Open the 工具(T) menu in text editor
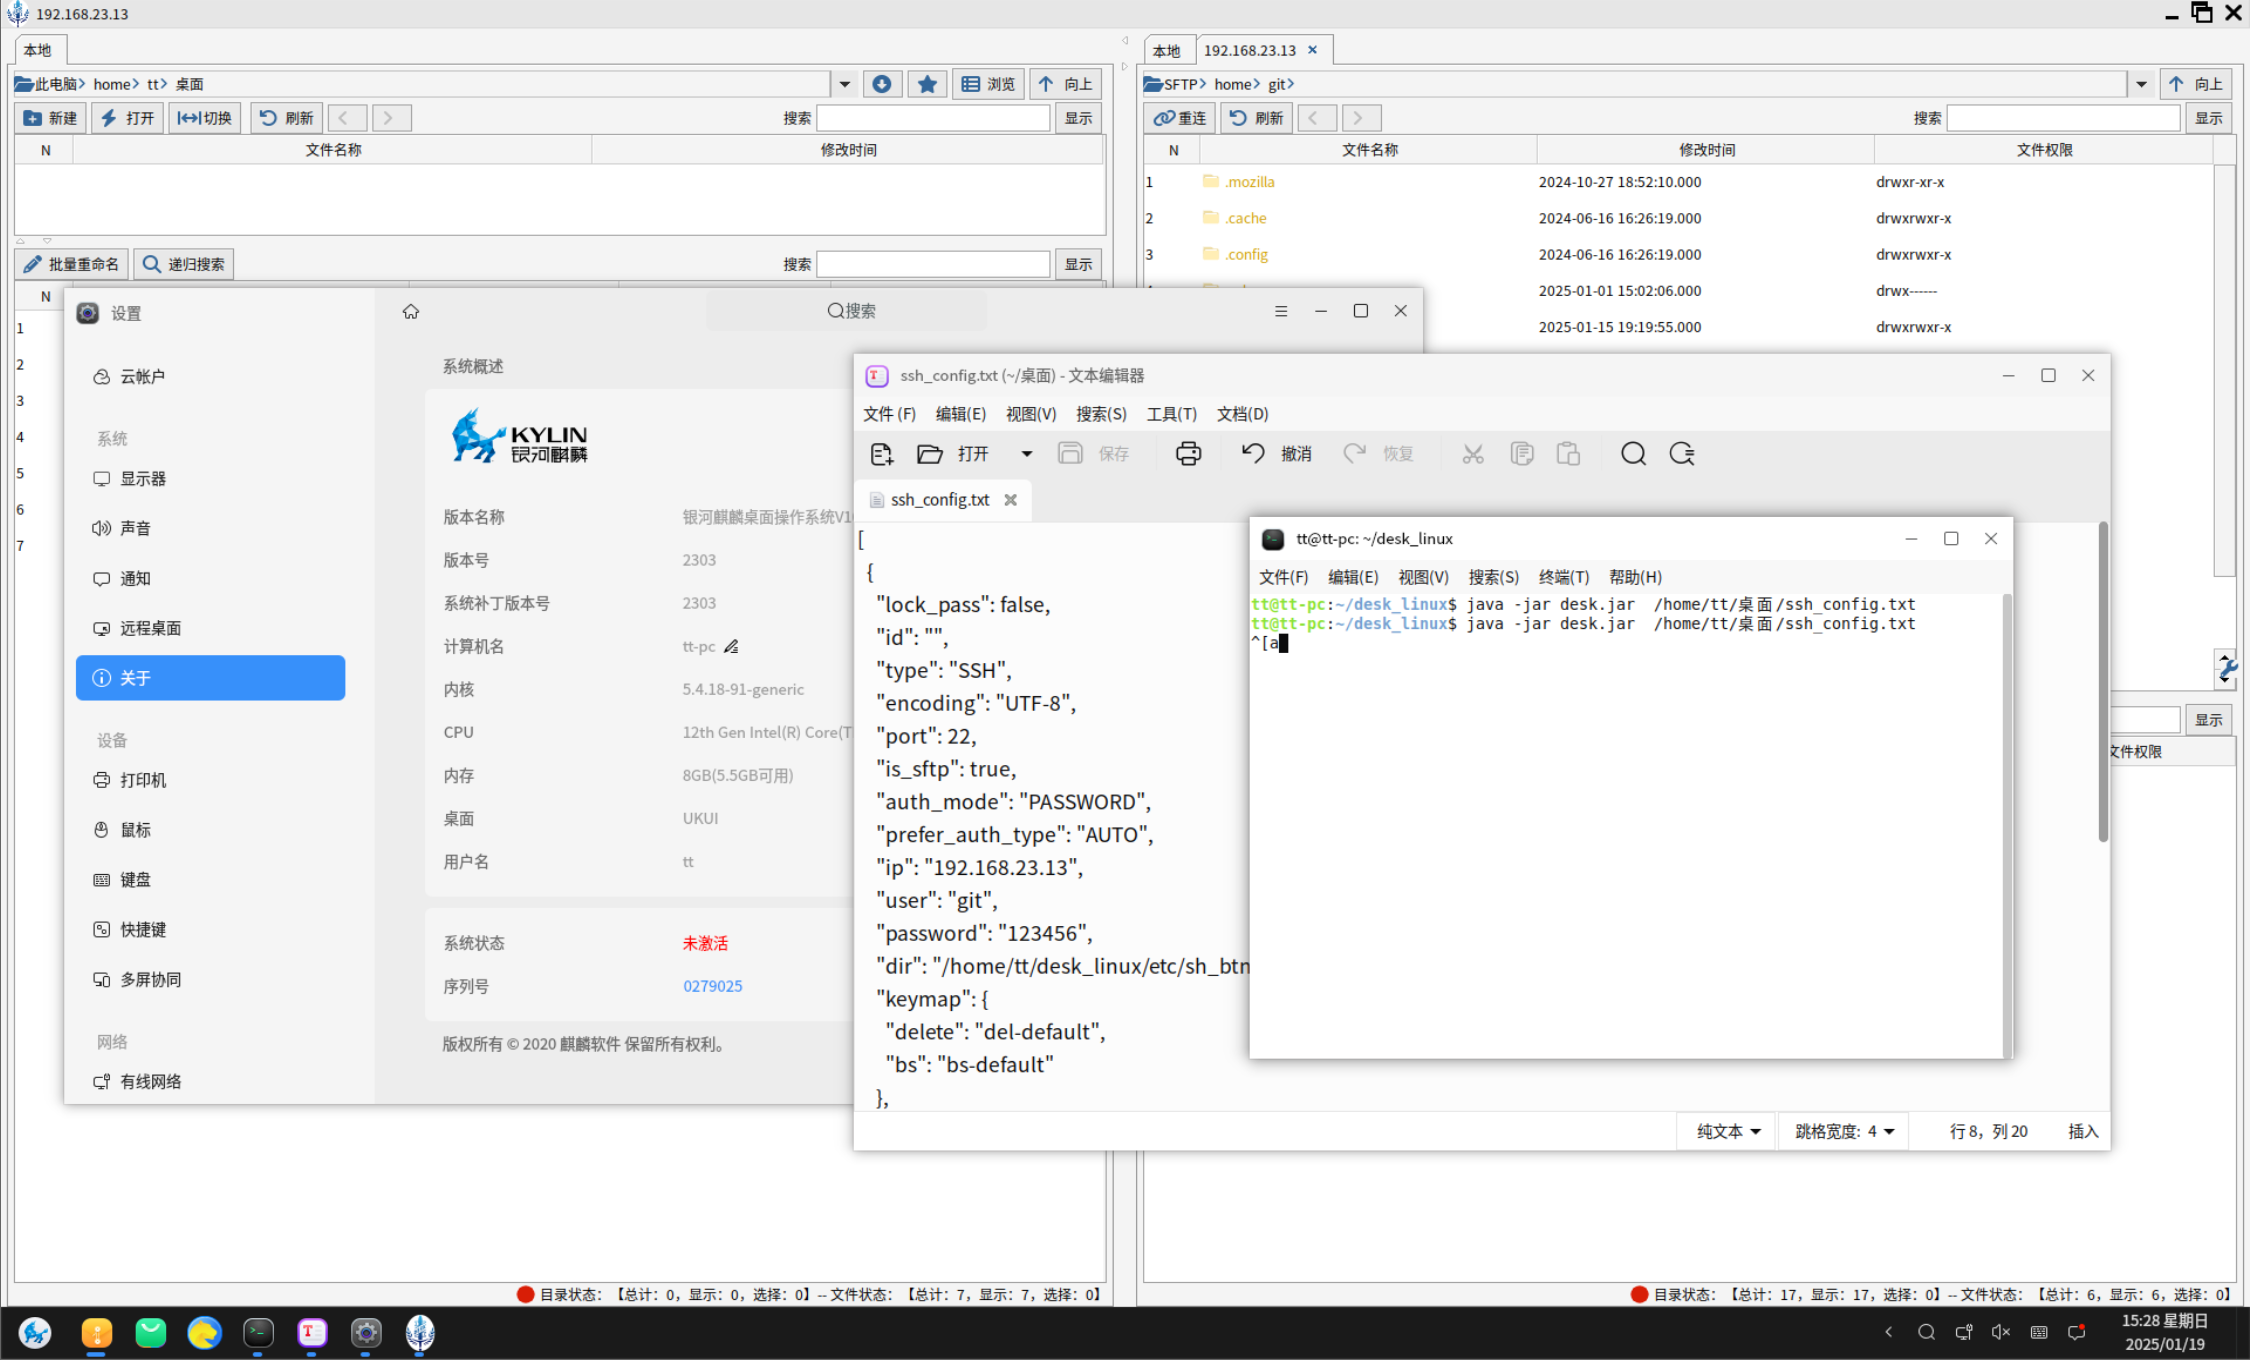The height and width of the screenshot is (1360, 2250). click(1171, 414)
